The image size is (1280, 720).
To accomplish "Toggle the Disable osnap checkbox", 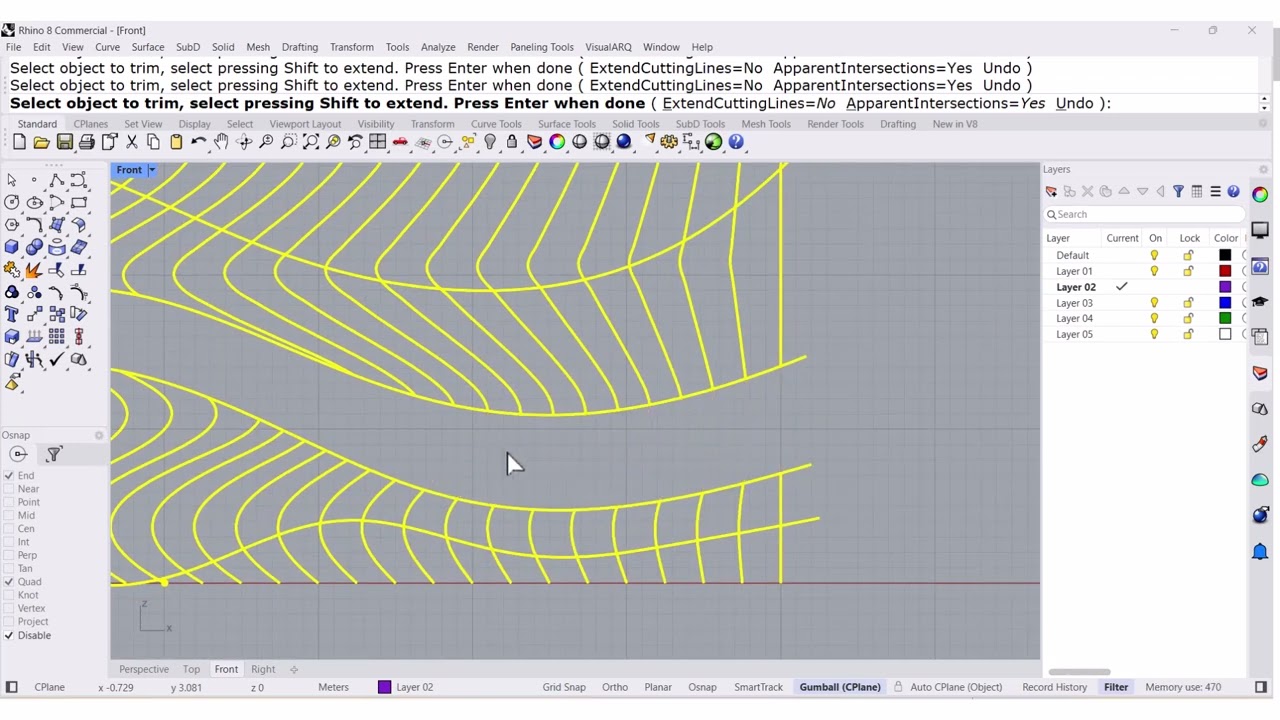I will pyautogui.click(x=9, y=636).
